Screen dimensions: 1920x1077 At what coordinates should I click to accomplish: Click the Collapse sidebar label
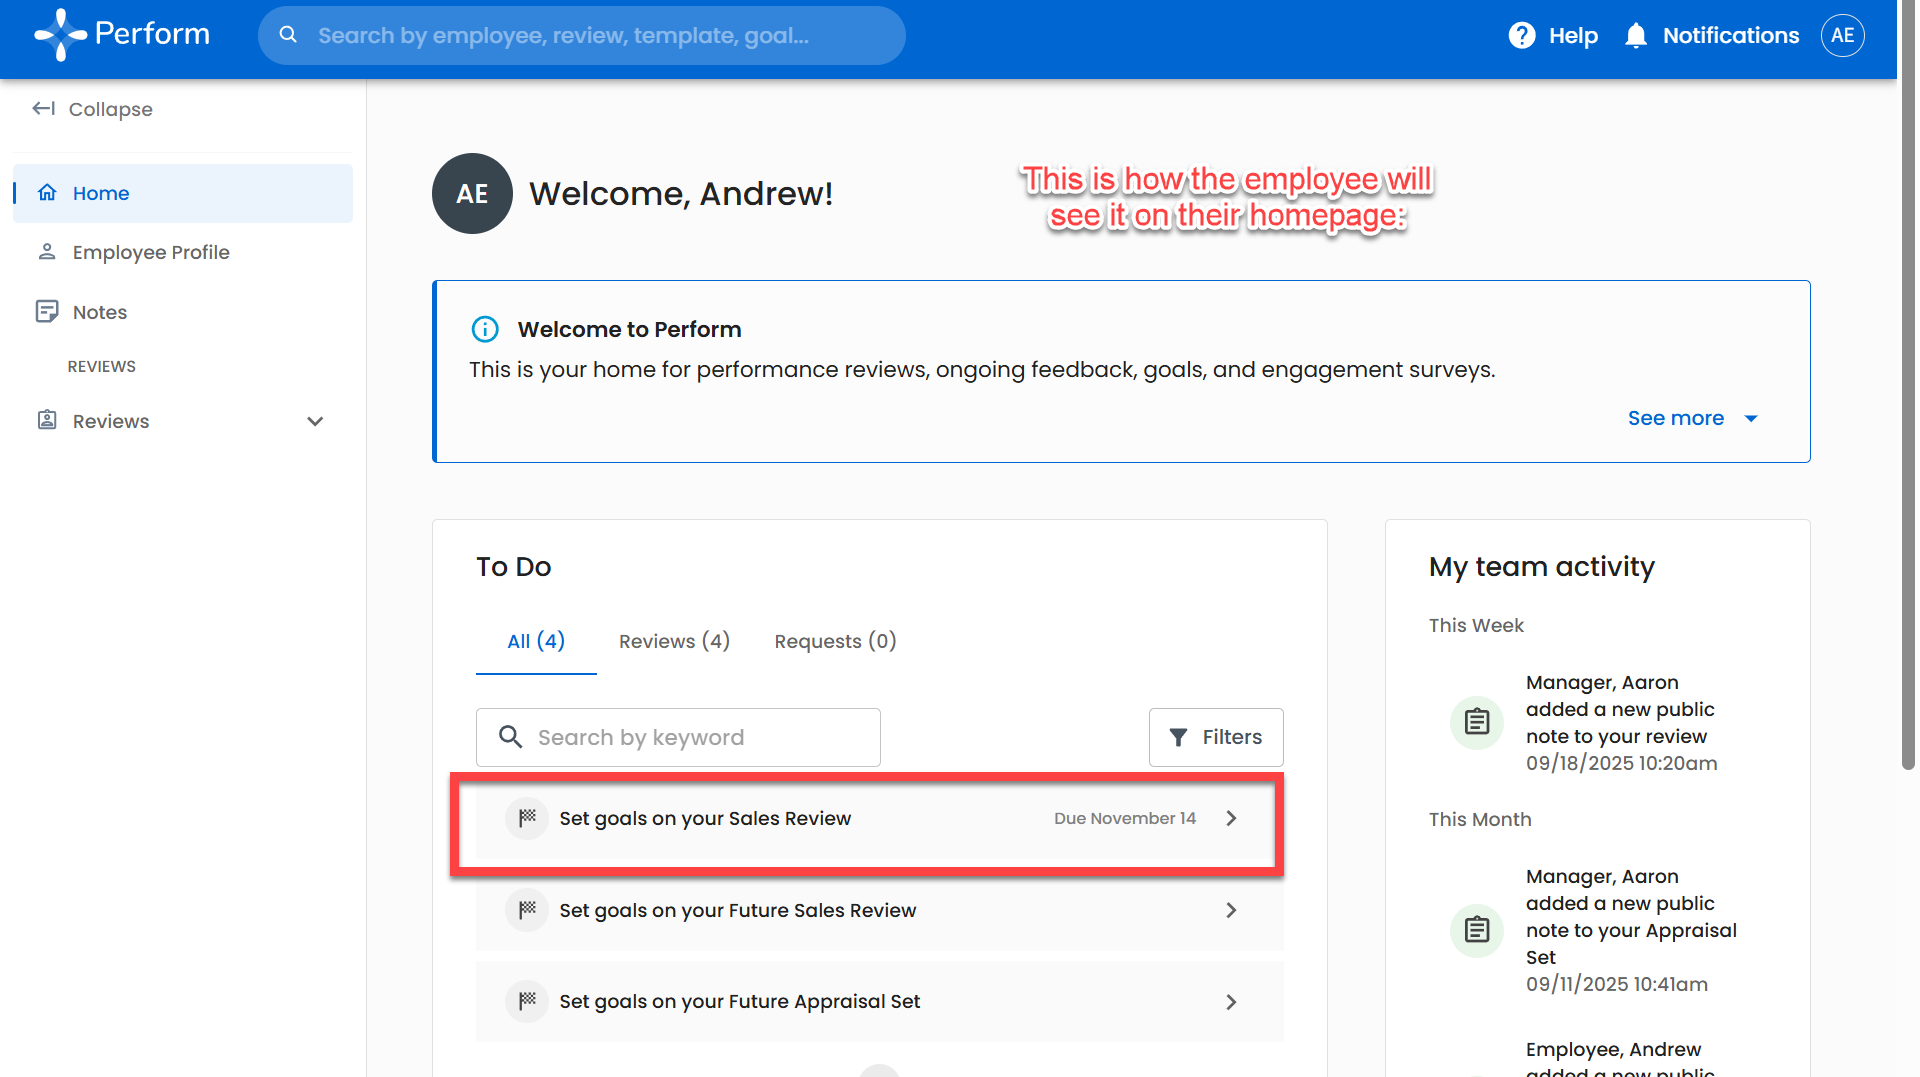click(x=111, y=109)
